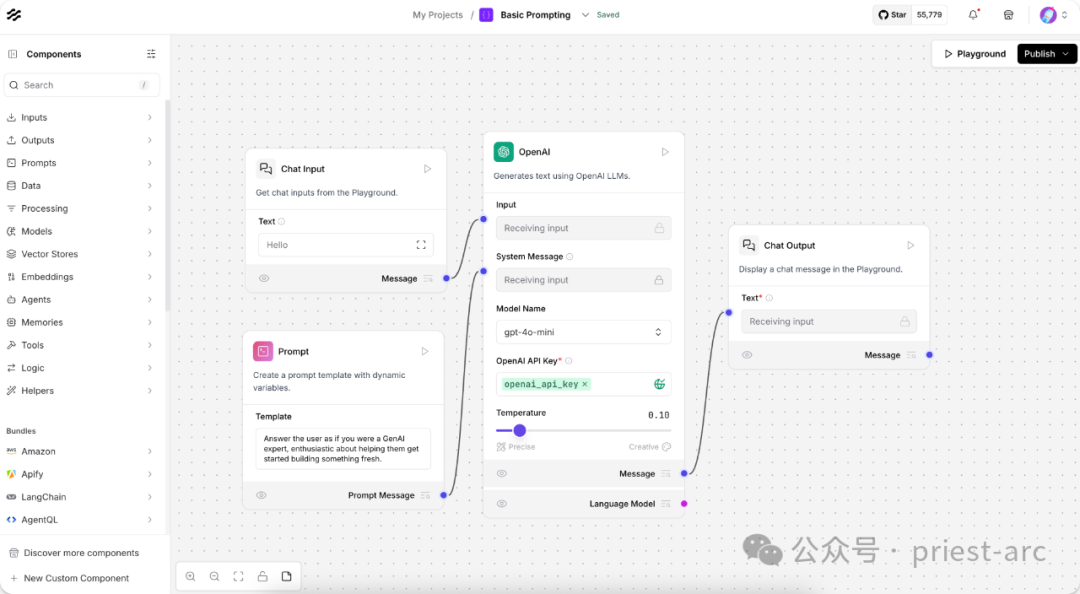The height and width of the screenshot is (594, 1080).
Task: Fit the flow to view
Action: pyautogui.click(x=238, y=577)
